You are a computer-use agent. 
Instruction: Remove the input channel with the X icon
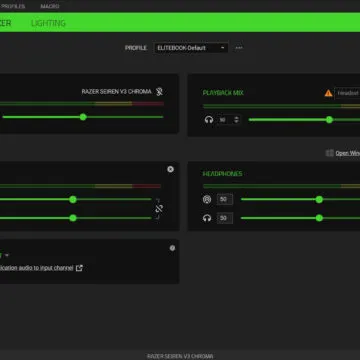170,169
